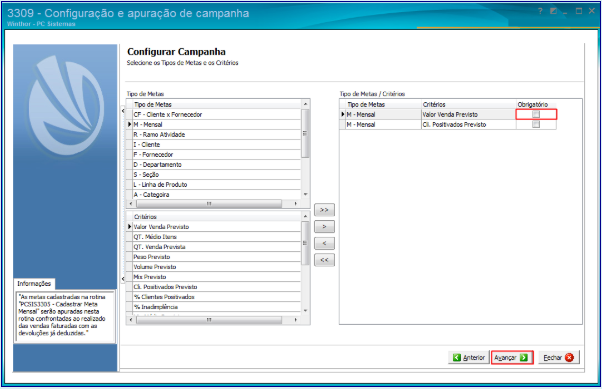This screenshot has height=389, width=602.
Task: Select Mix Previsto criterion
Action: click(x=217, y=276)
